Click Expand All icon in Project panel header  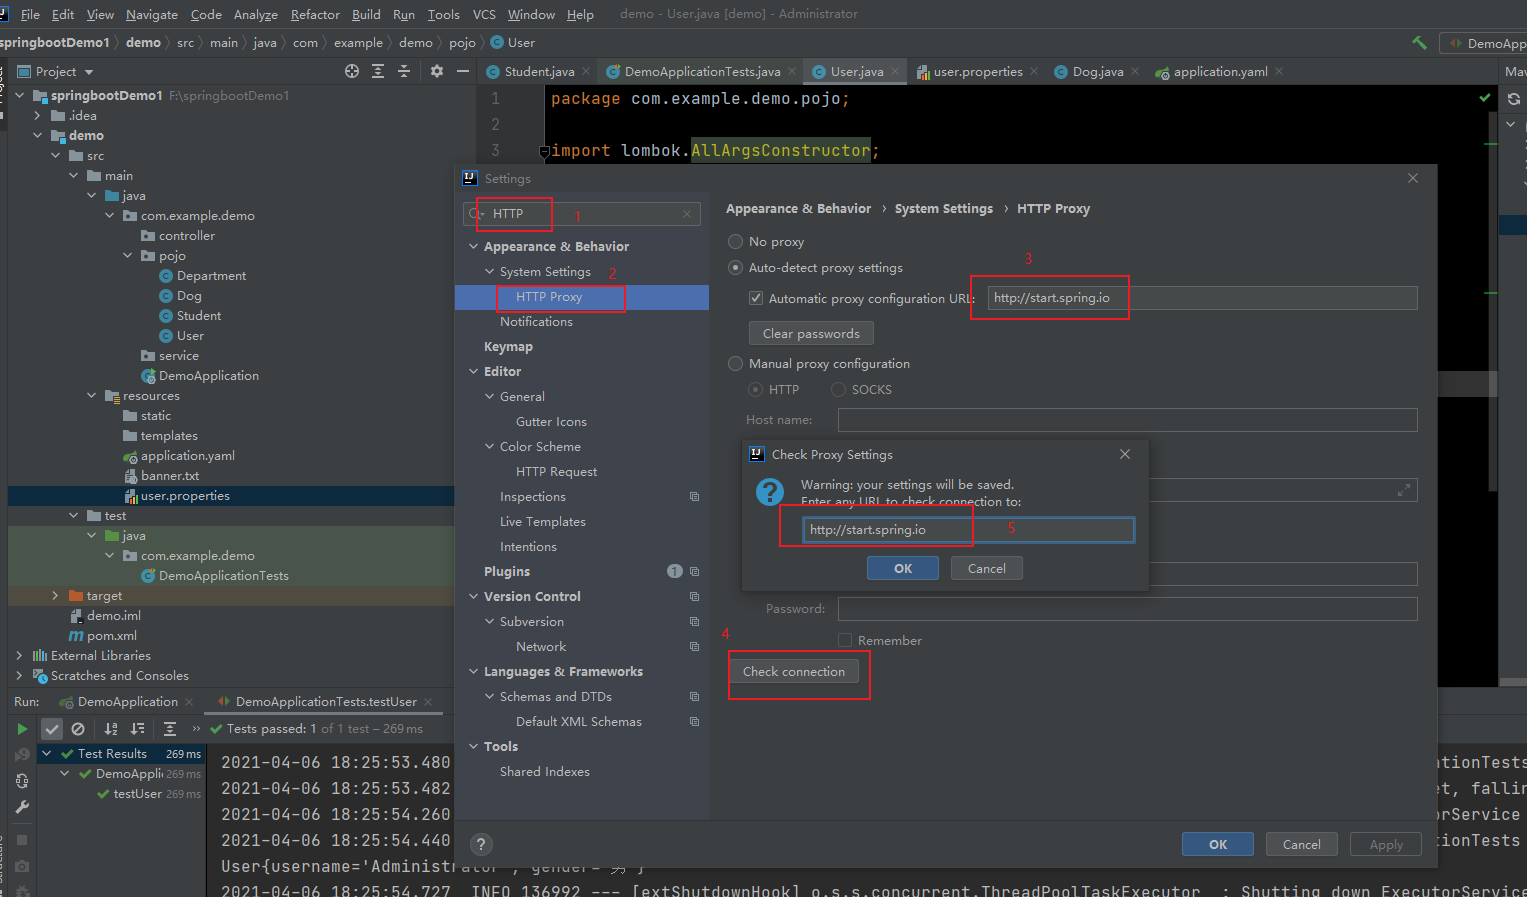(x=378, y=71)
